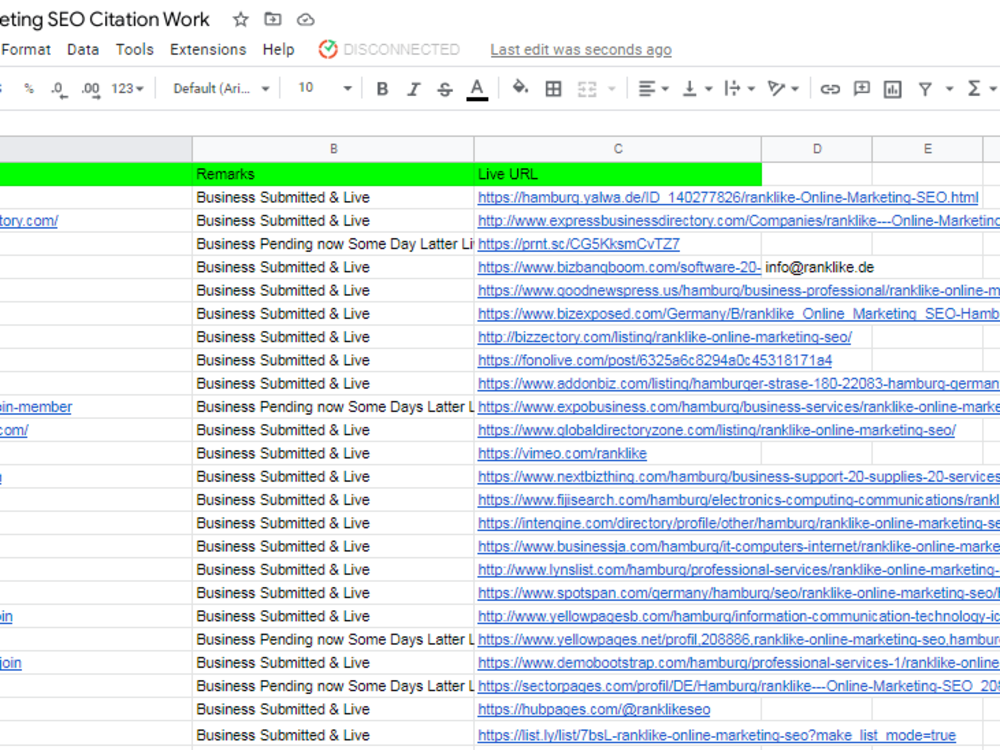This screenshot has height=750, width=1000.
Task: Click the cloud document status icon
Action: point(305,20)
